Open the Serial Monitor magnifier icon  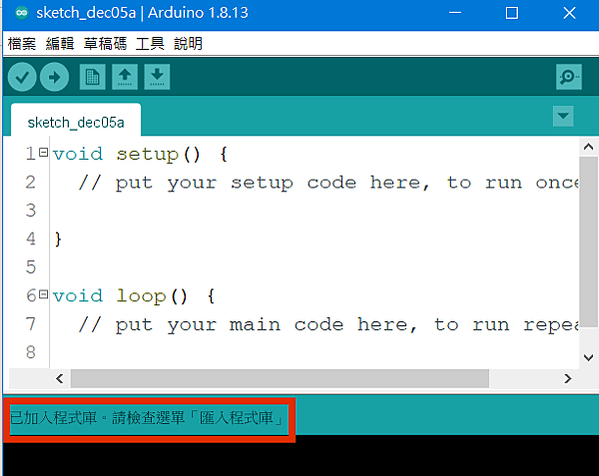(569, 77)
